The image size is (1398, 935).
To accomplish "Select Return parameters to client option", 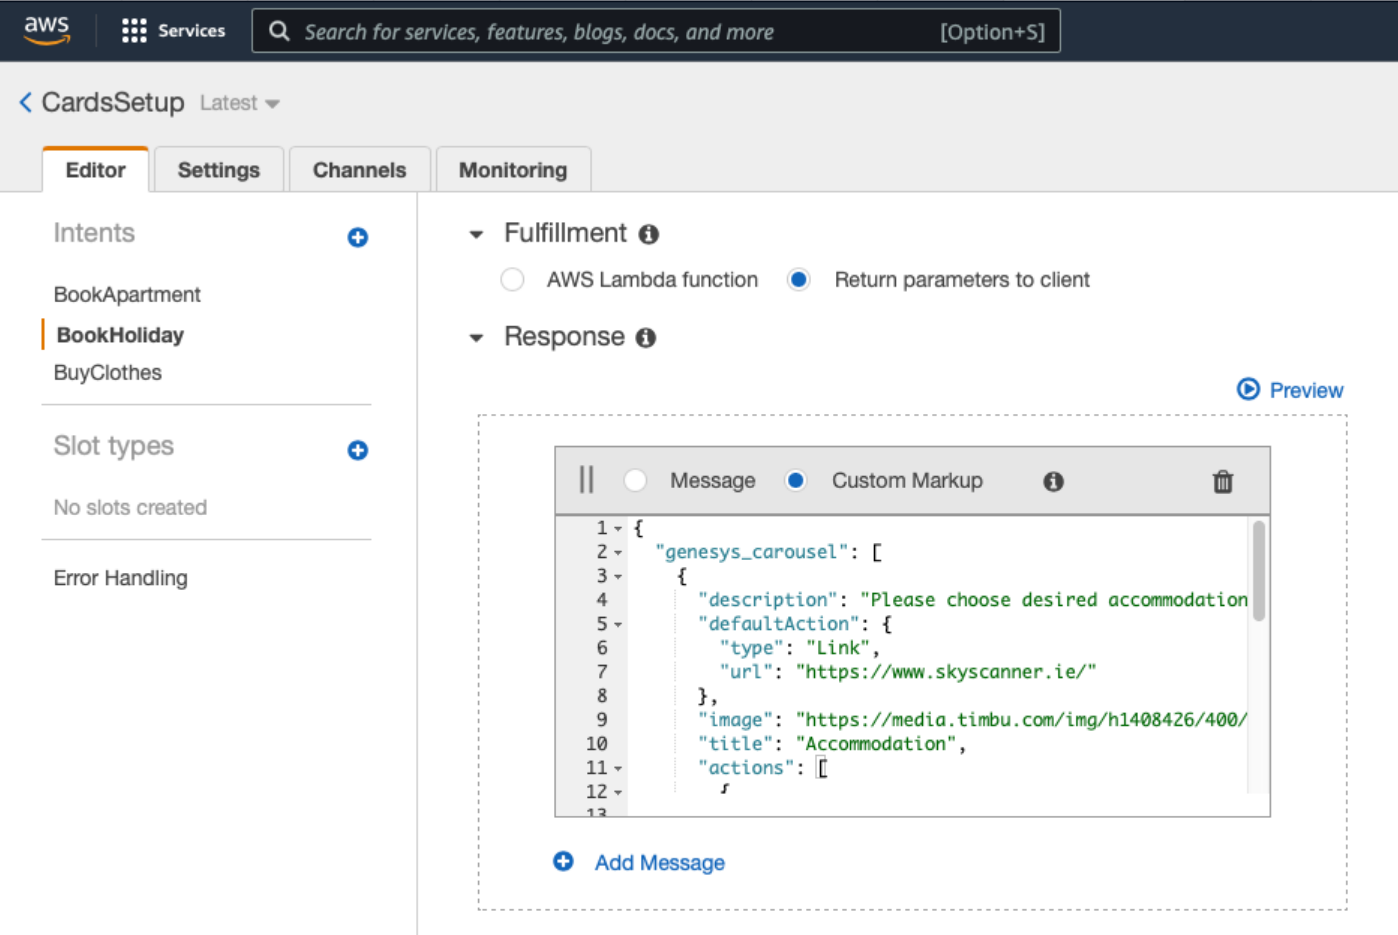I will coord(798,280).
